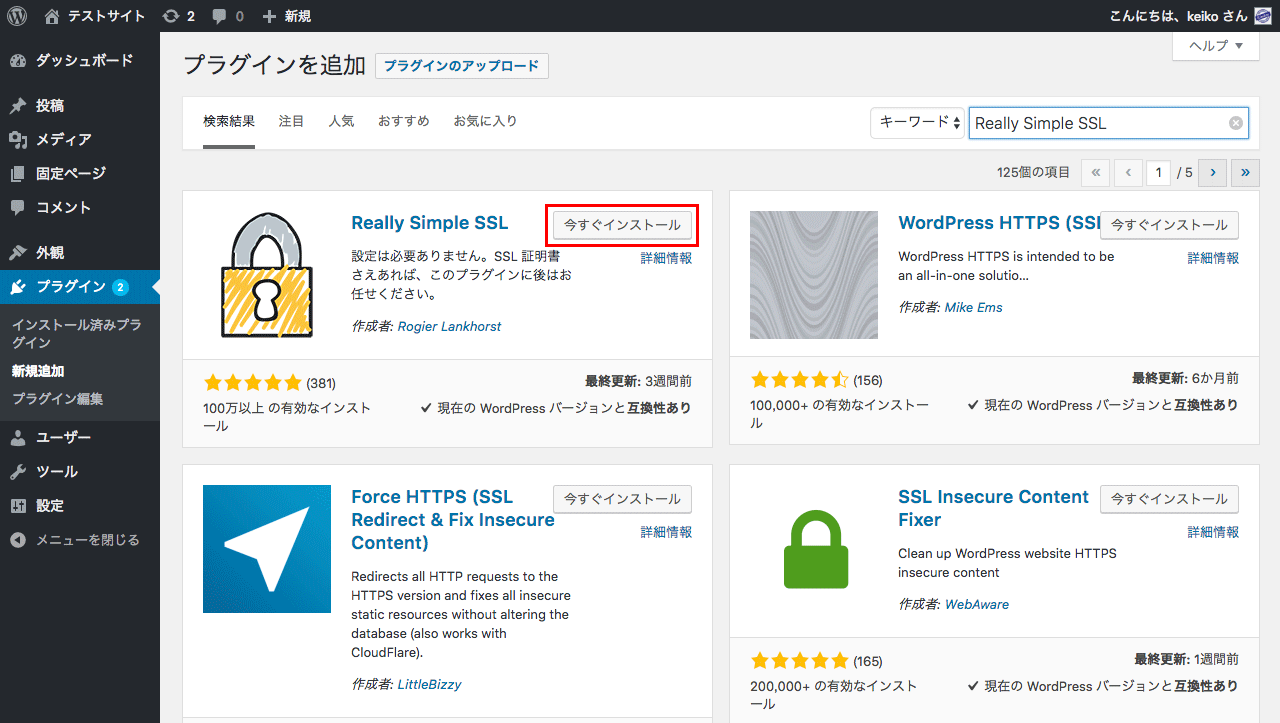1280x723 pixels.
Task: Click the 固定ページ page icon in sidebar
Action: pyautogui.click(x=18, y=173)
